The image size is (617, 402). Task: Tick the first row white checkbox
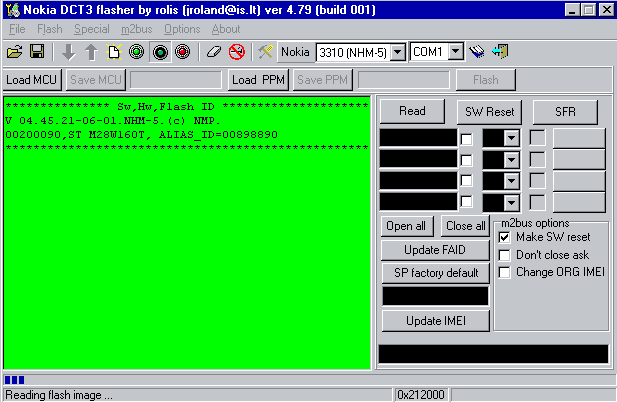point(467,139)
